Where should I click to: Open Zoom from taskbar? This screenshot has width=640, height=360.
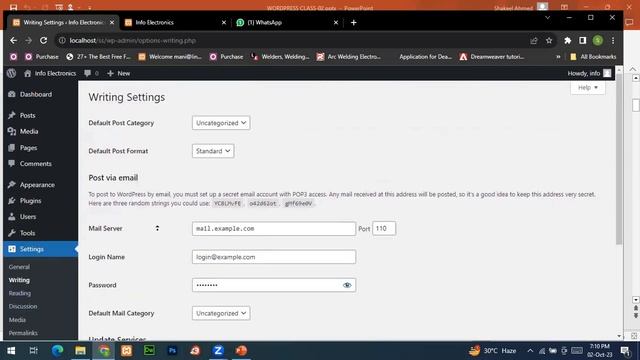(218, 351)
